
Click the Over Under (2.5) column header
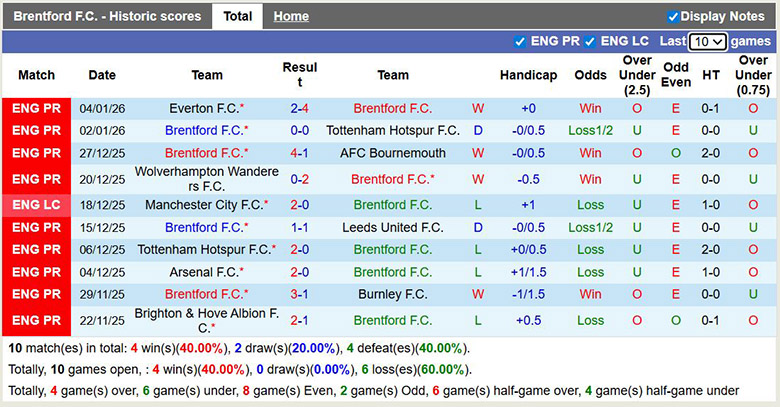(x=637, y=75)
